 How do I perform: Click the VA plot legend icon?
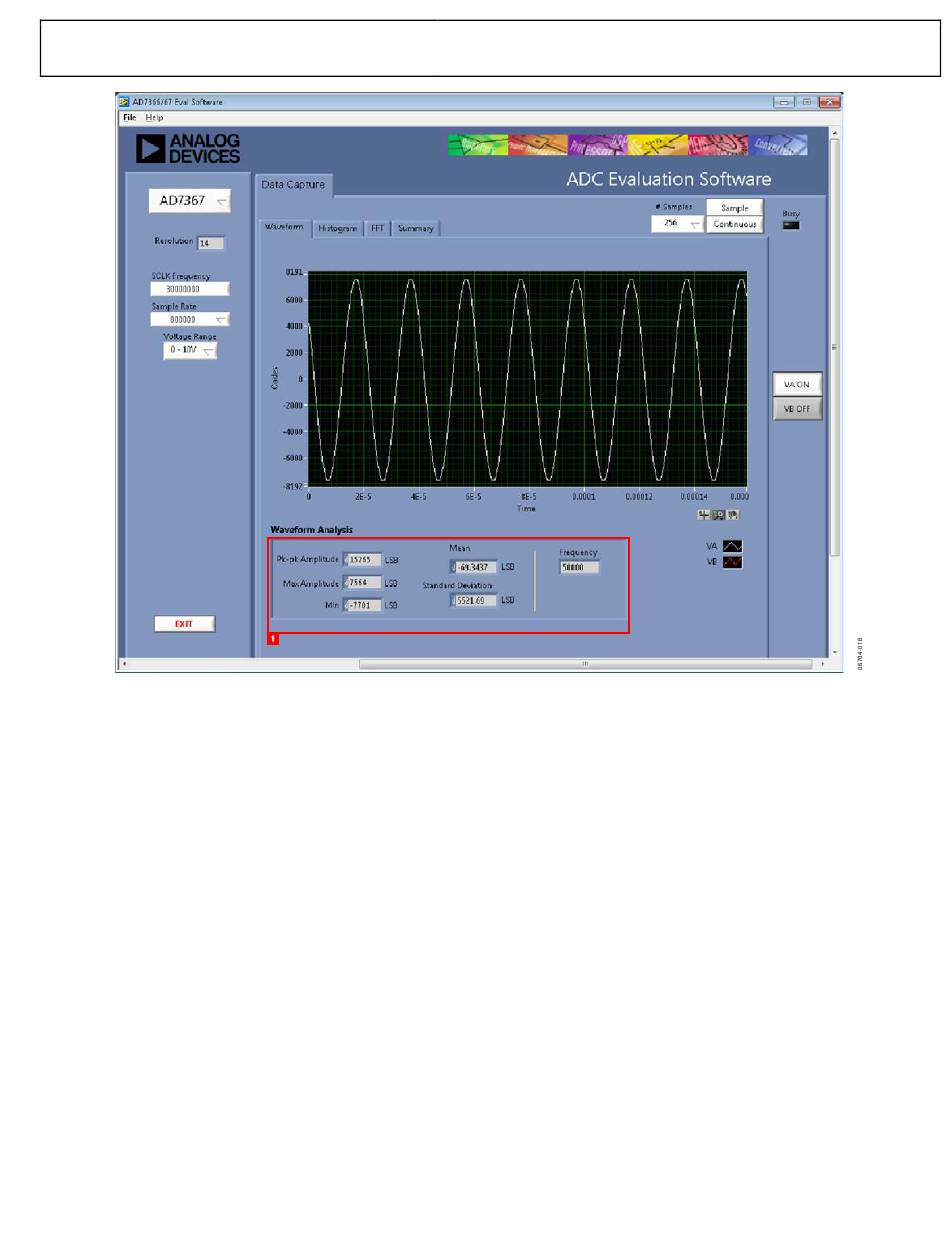[732, 546]
